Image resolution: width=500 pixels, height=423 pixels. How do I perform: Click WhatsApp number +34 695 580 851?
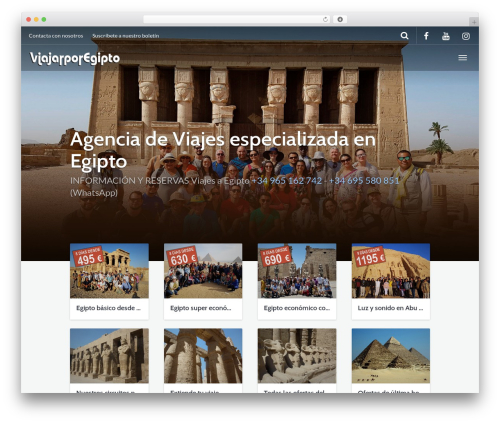(364, 181)
